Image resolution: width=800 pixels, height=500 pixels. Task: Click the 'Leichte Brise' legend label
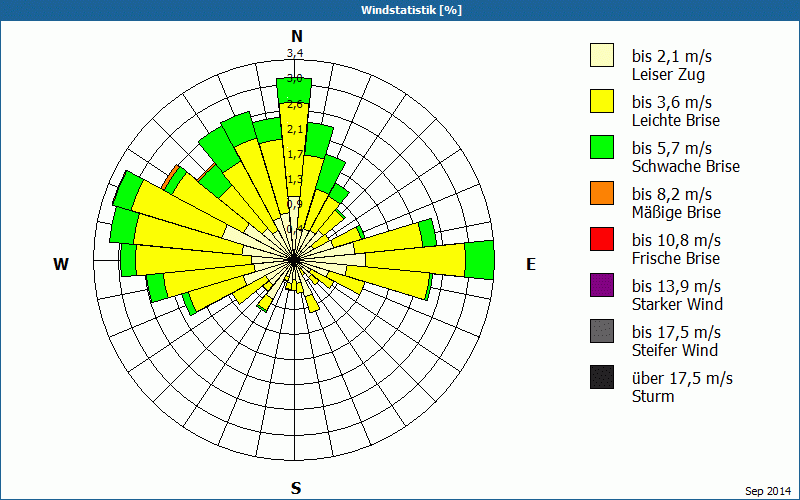click(676, 120)
